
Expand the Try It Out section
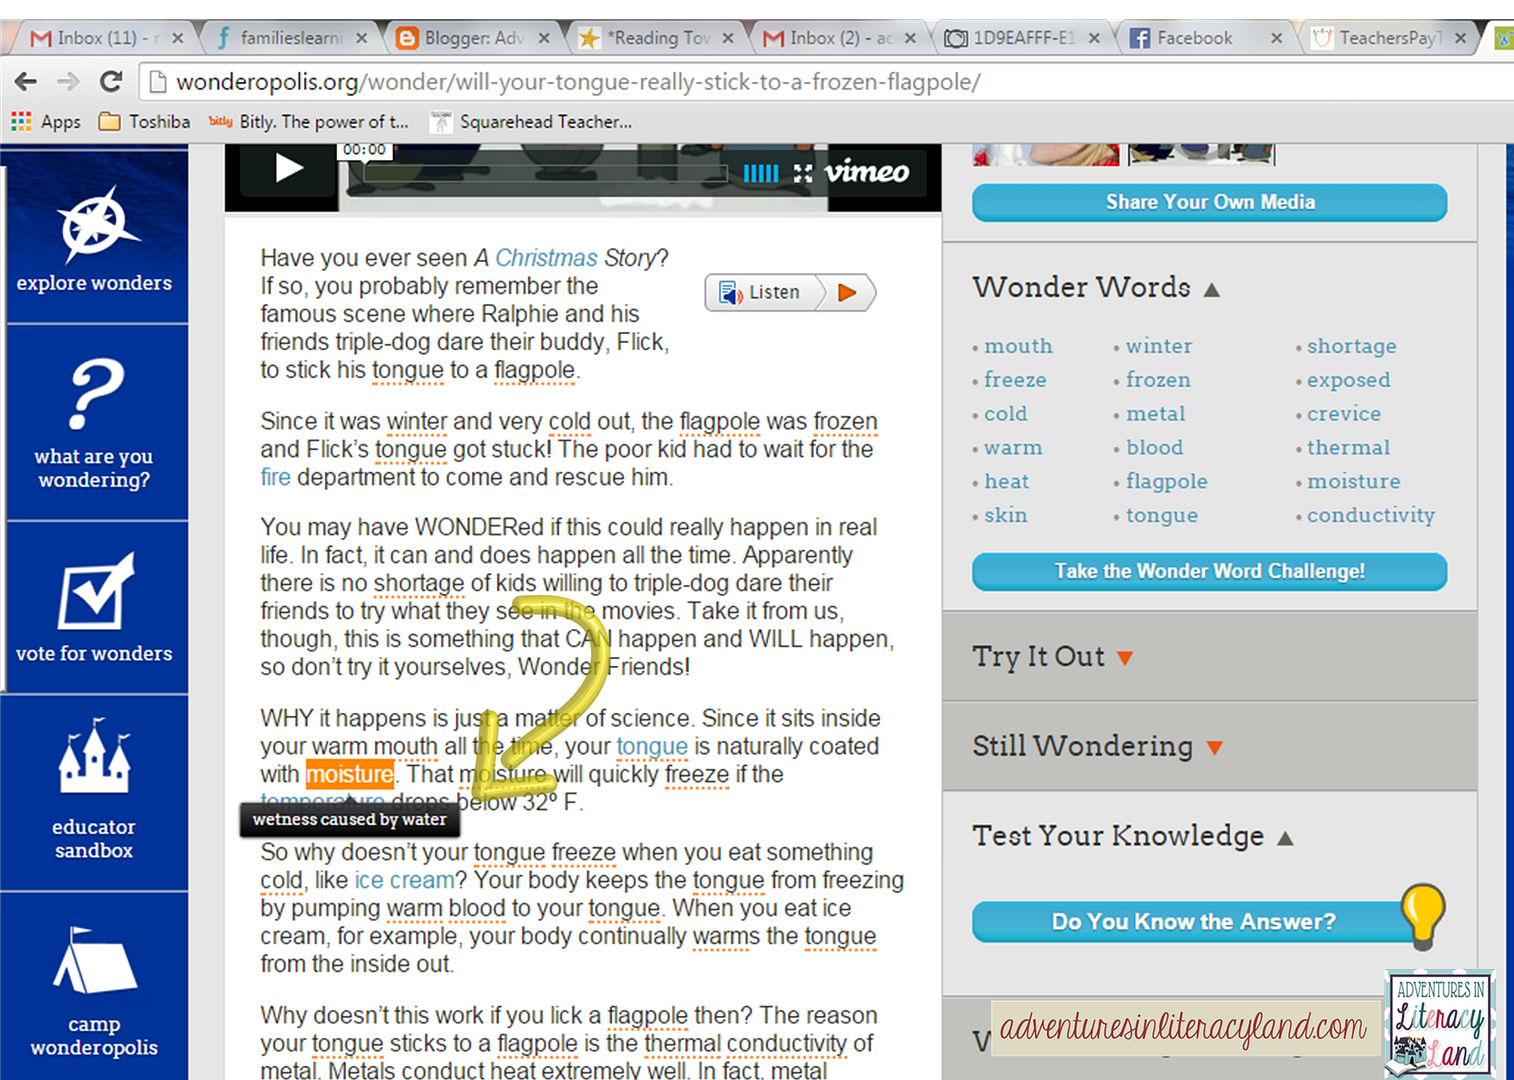tap(1125, 658)
